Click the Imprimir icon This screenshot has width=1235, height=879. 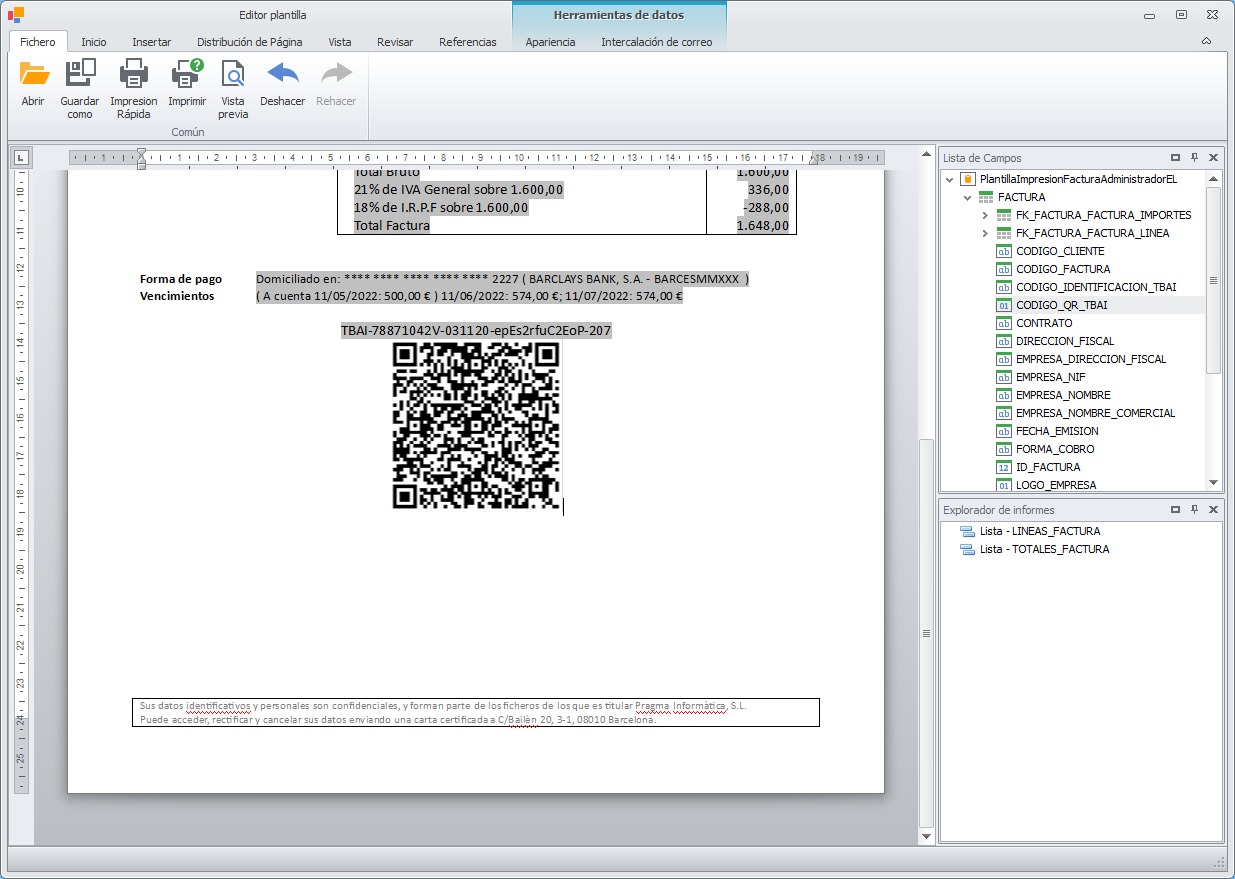pyautogui.click(x=187, y=74)
